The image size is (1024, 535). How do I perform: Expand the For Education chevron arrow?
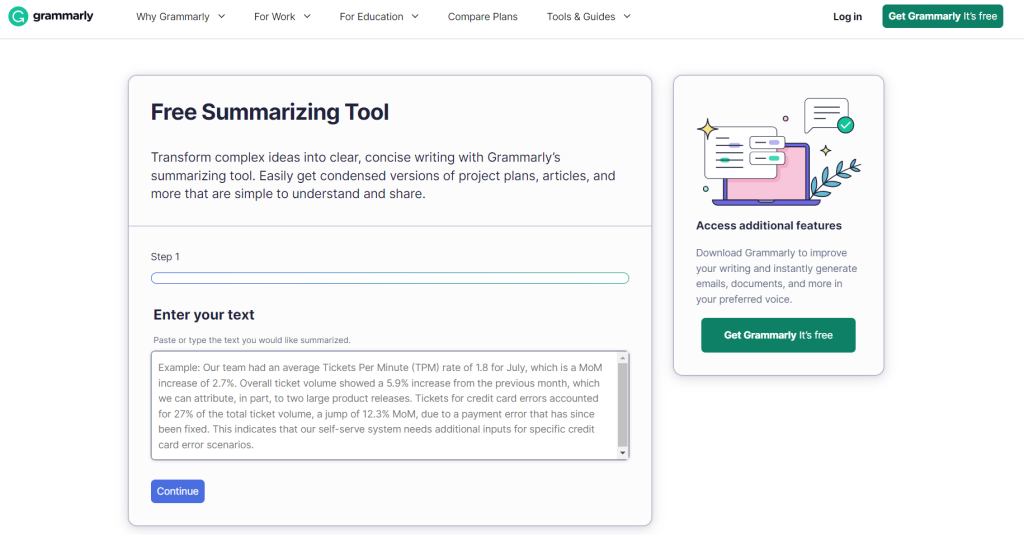coord(415,16)
